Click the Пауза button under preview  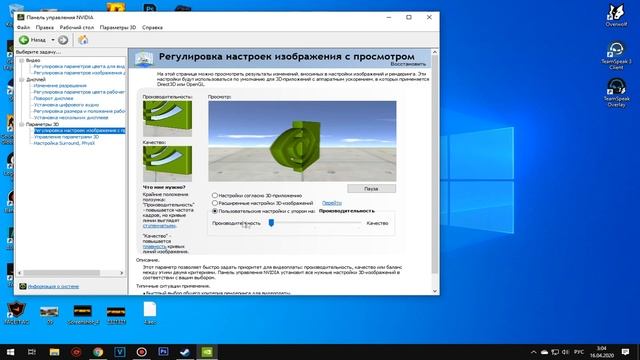371,189
